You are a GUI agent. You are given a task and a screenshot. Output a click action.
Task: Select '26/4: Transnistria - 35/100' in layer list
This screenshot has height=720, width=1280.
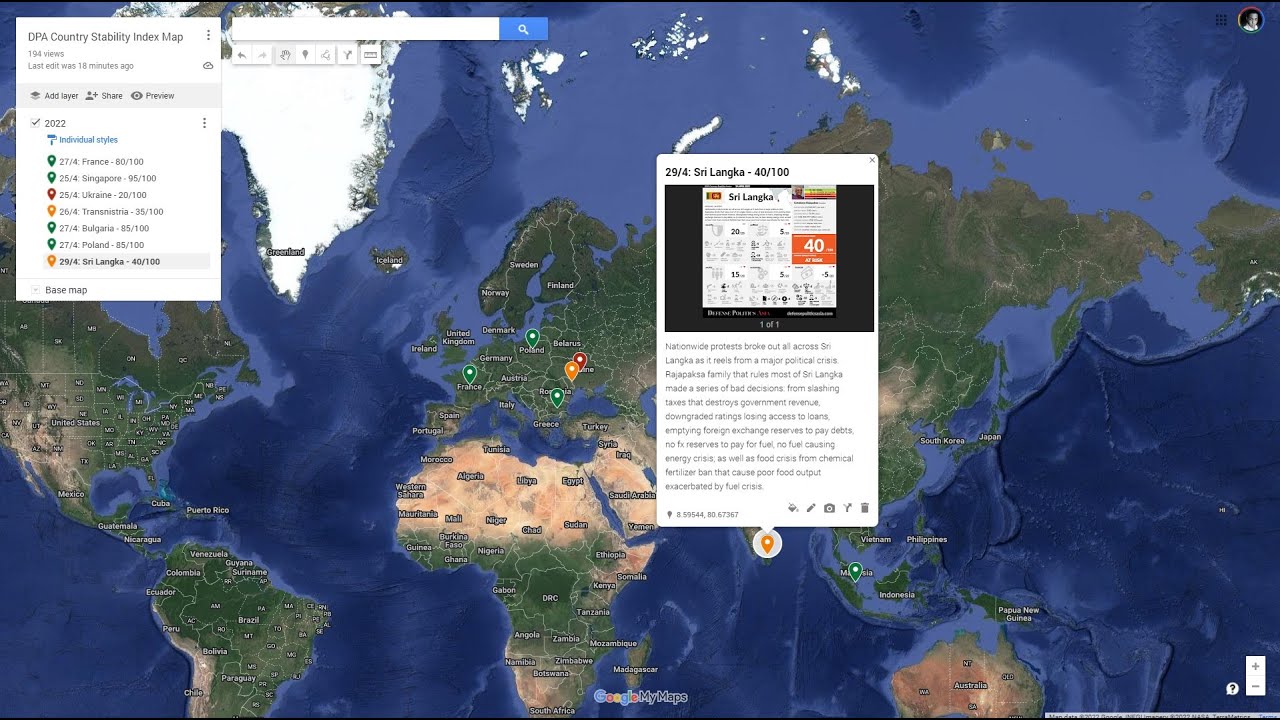coord(113,211)
